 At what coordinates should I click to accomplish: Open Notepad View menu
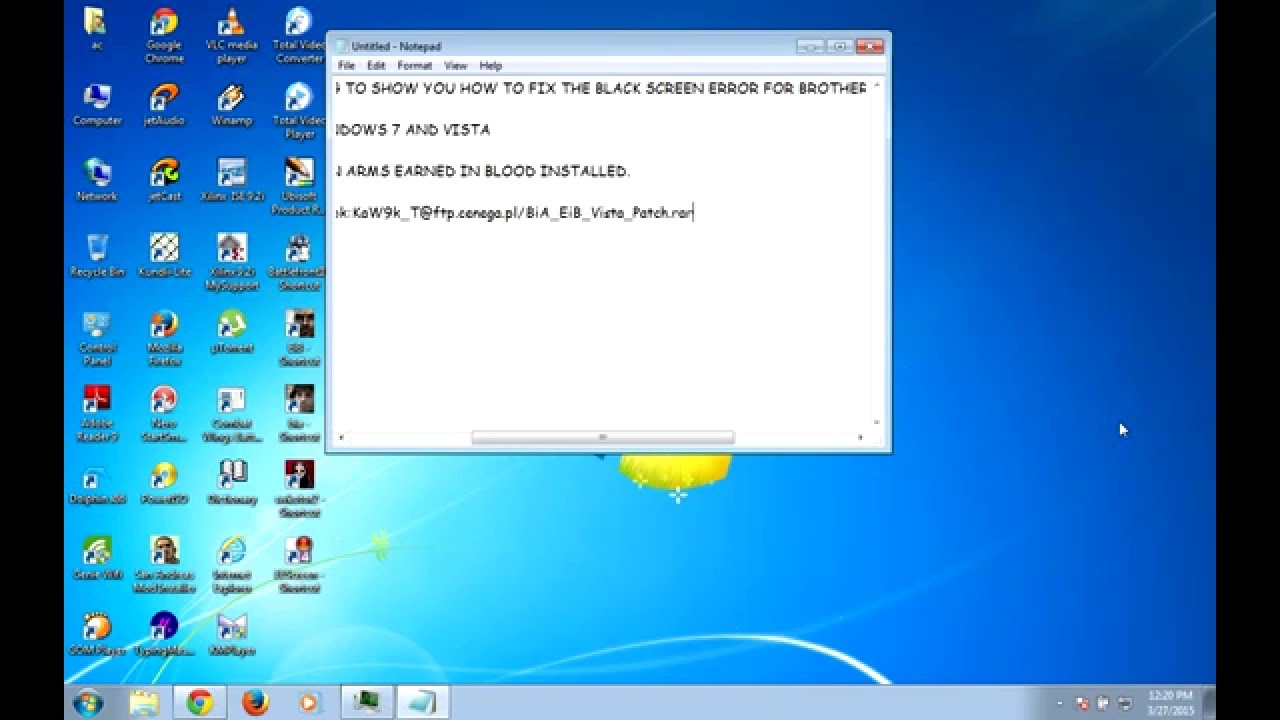[455, 66]
